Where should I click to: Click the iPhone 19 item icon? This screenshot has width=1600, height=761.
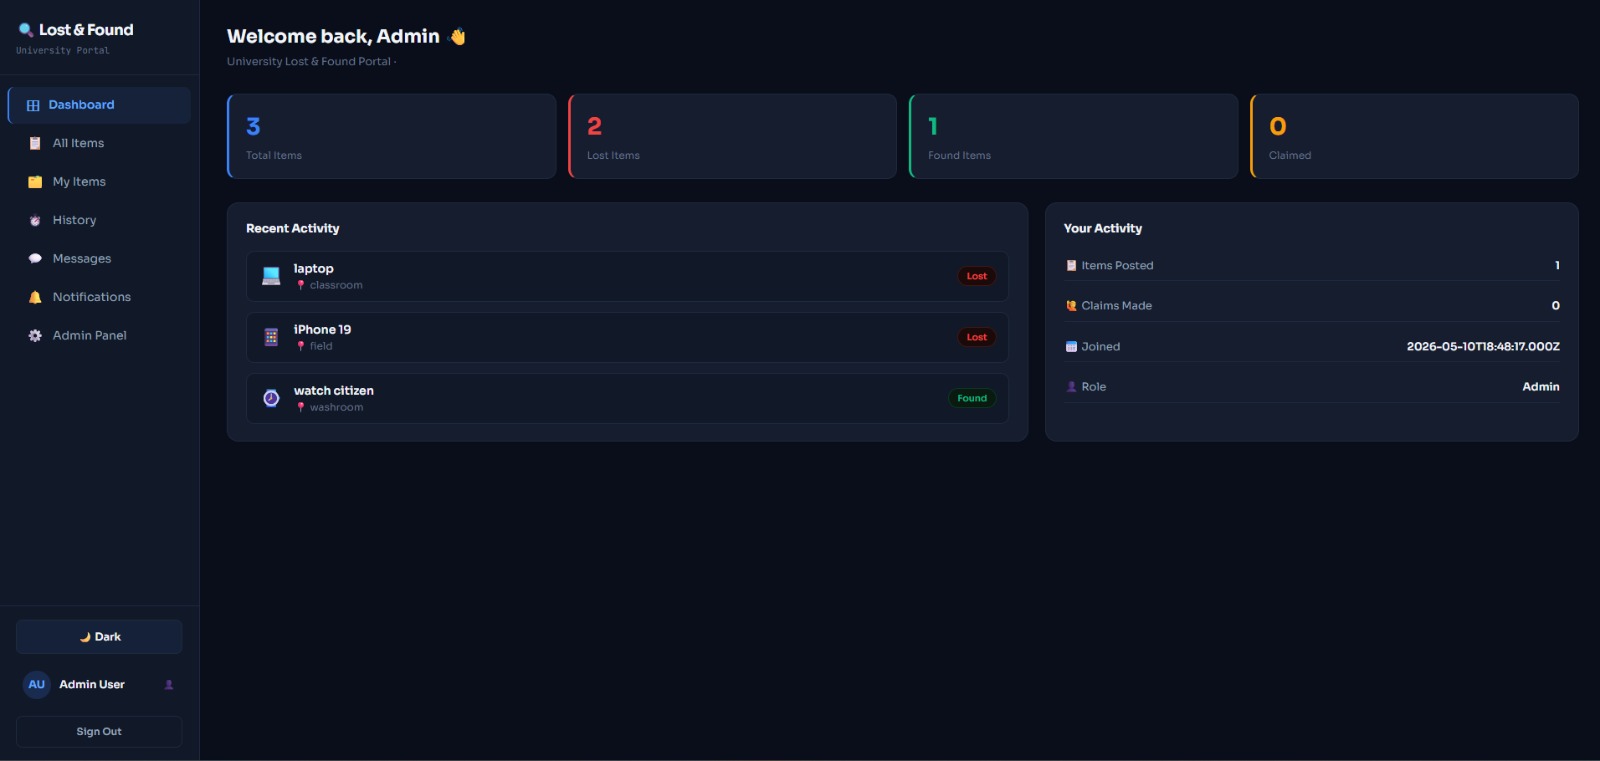pyautogui.click(x=271, y=337)
